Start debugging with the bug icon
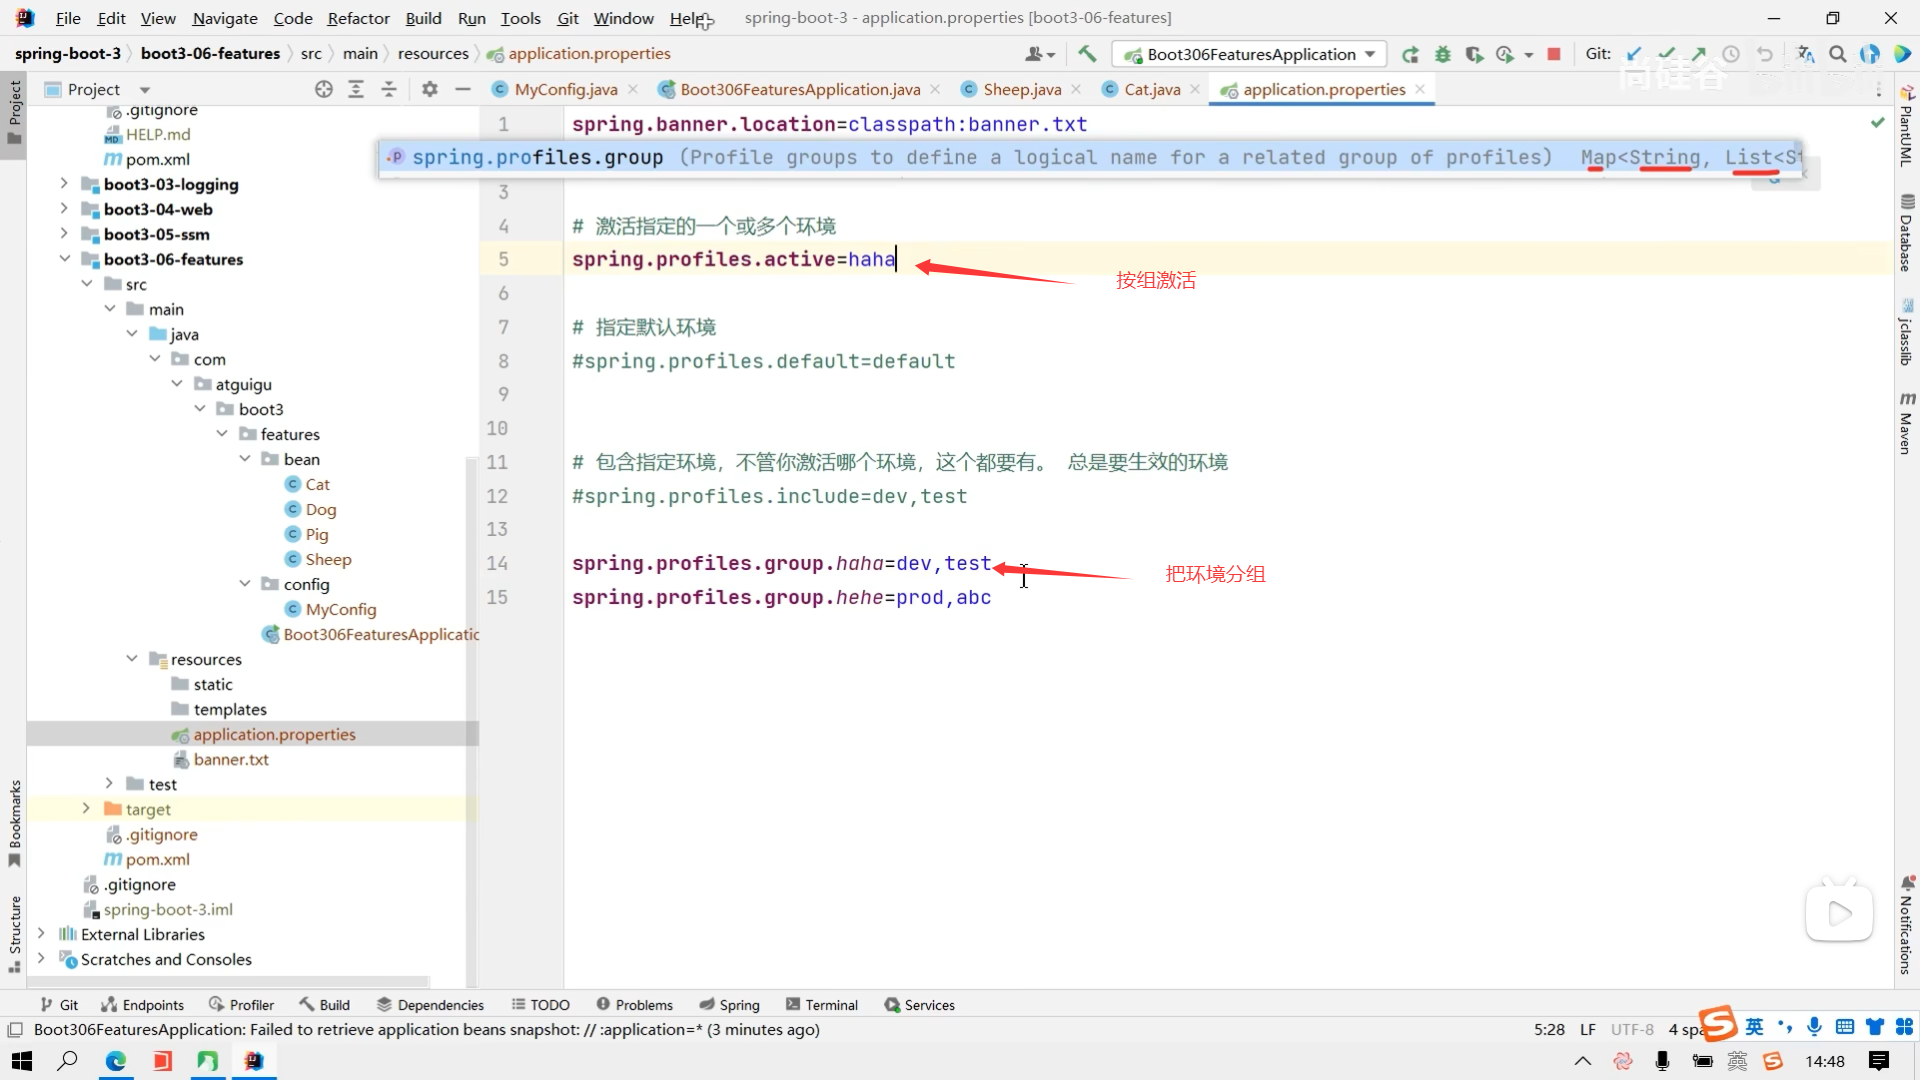 click(x=1442, y=54)
